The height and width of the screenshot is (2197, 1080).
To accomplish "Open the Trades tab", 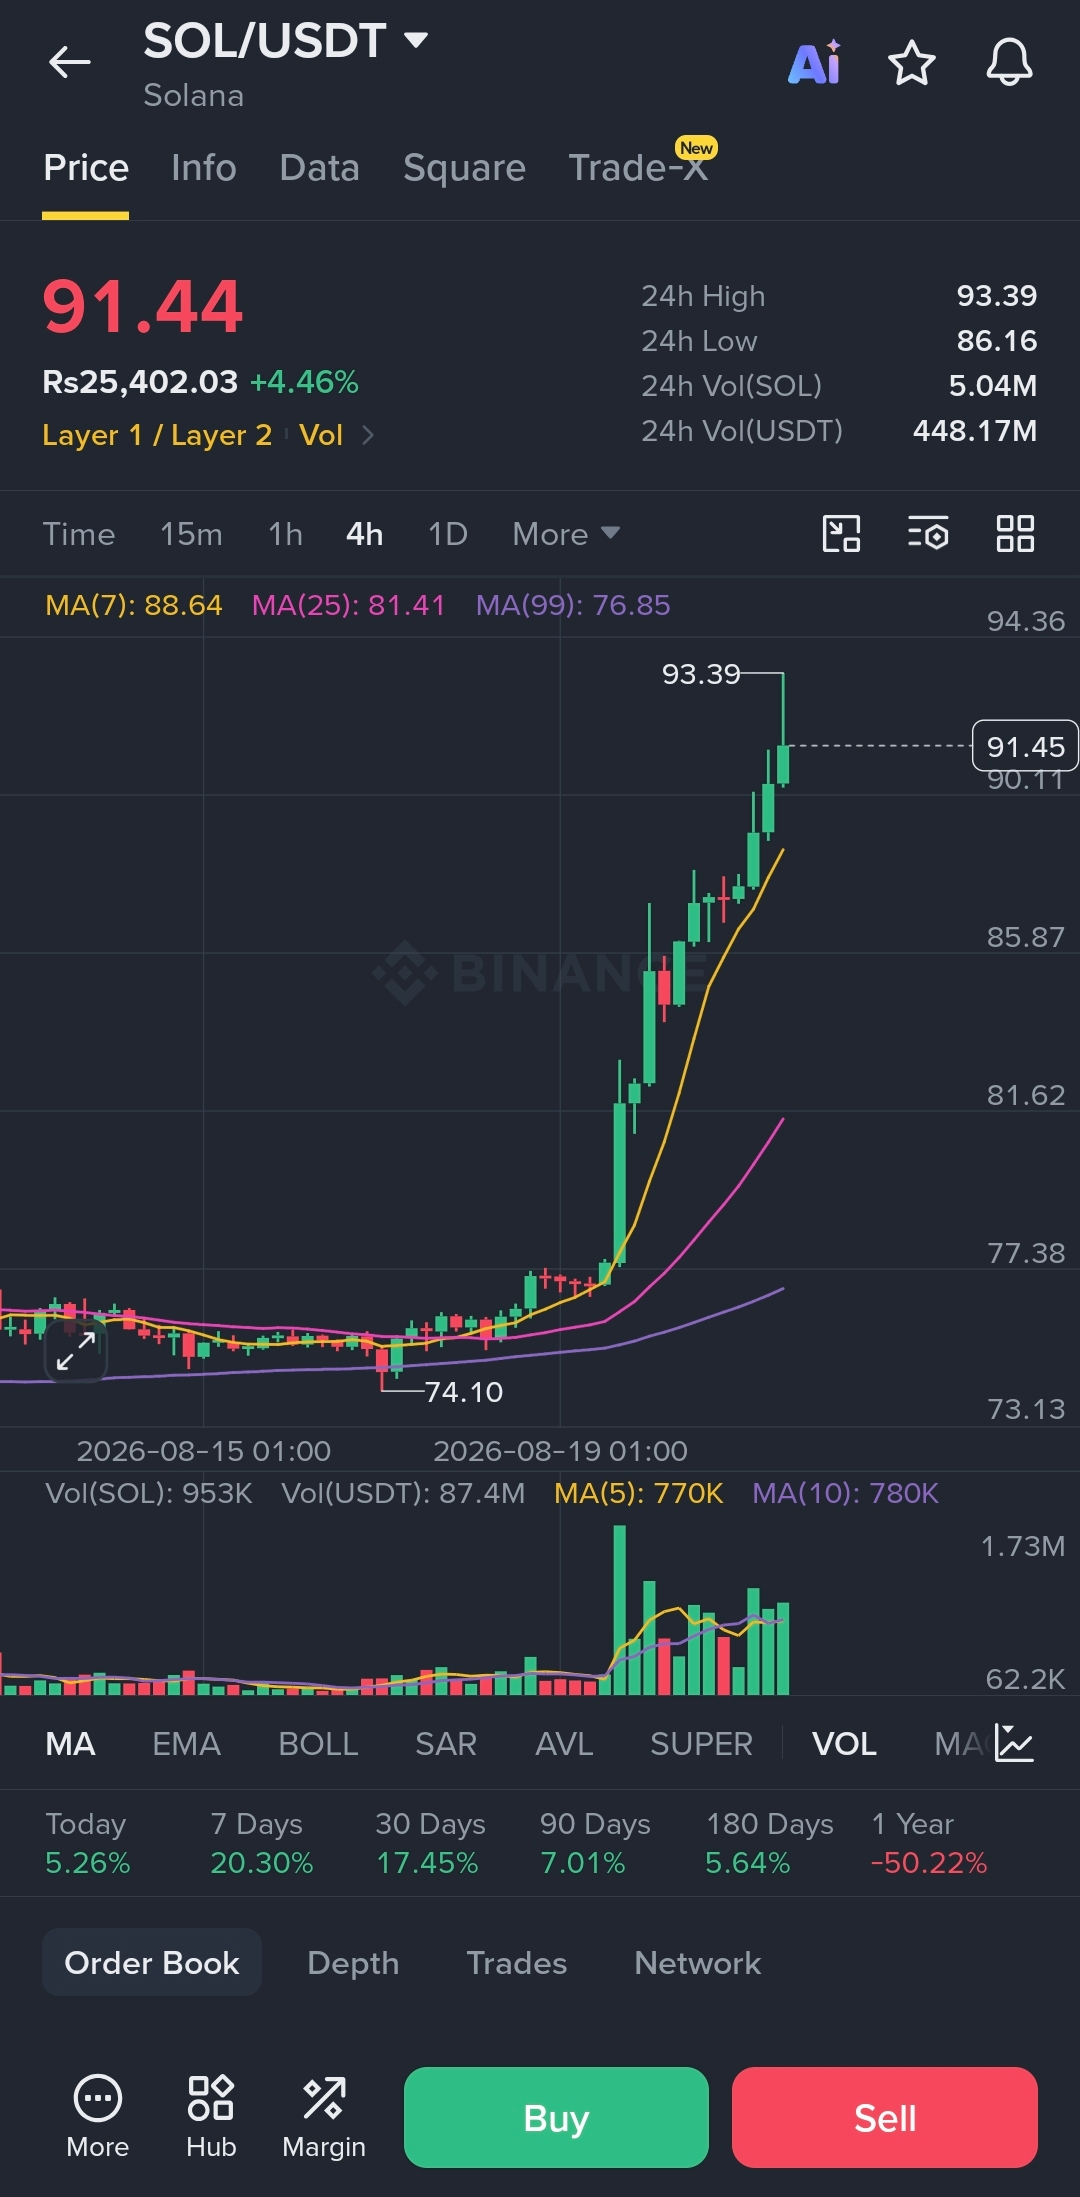I will (517, 1963).
